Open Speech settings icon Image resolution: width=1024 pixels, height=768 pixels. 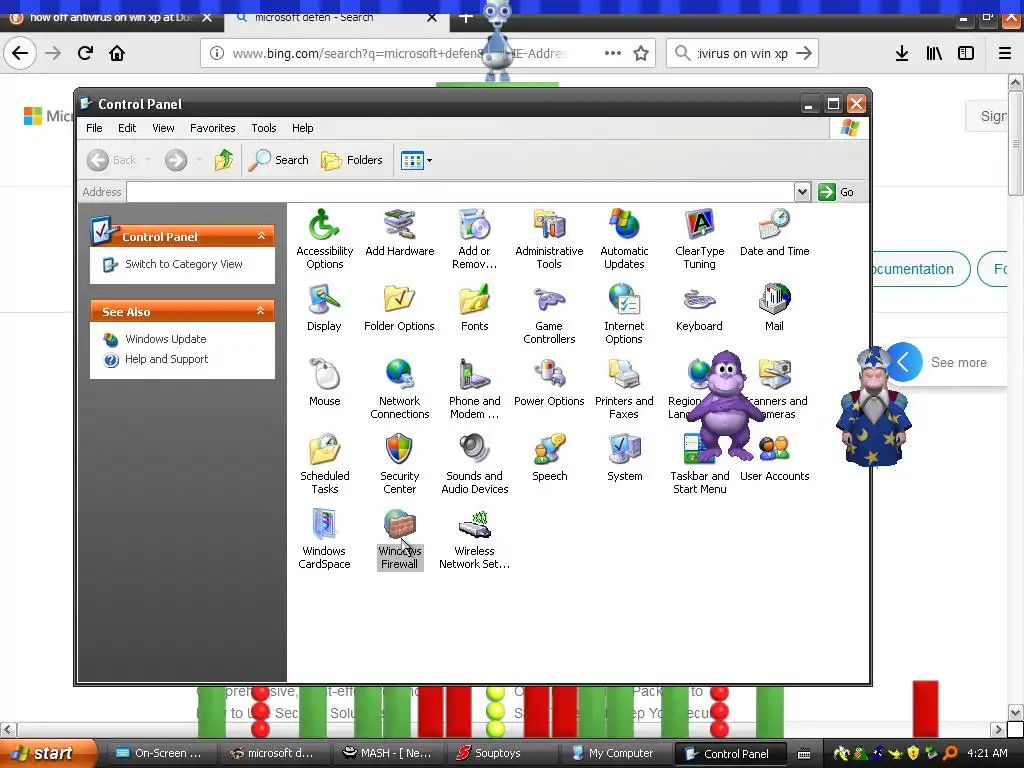pyautogui.click(x=549, y=458)
